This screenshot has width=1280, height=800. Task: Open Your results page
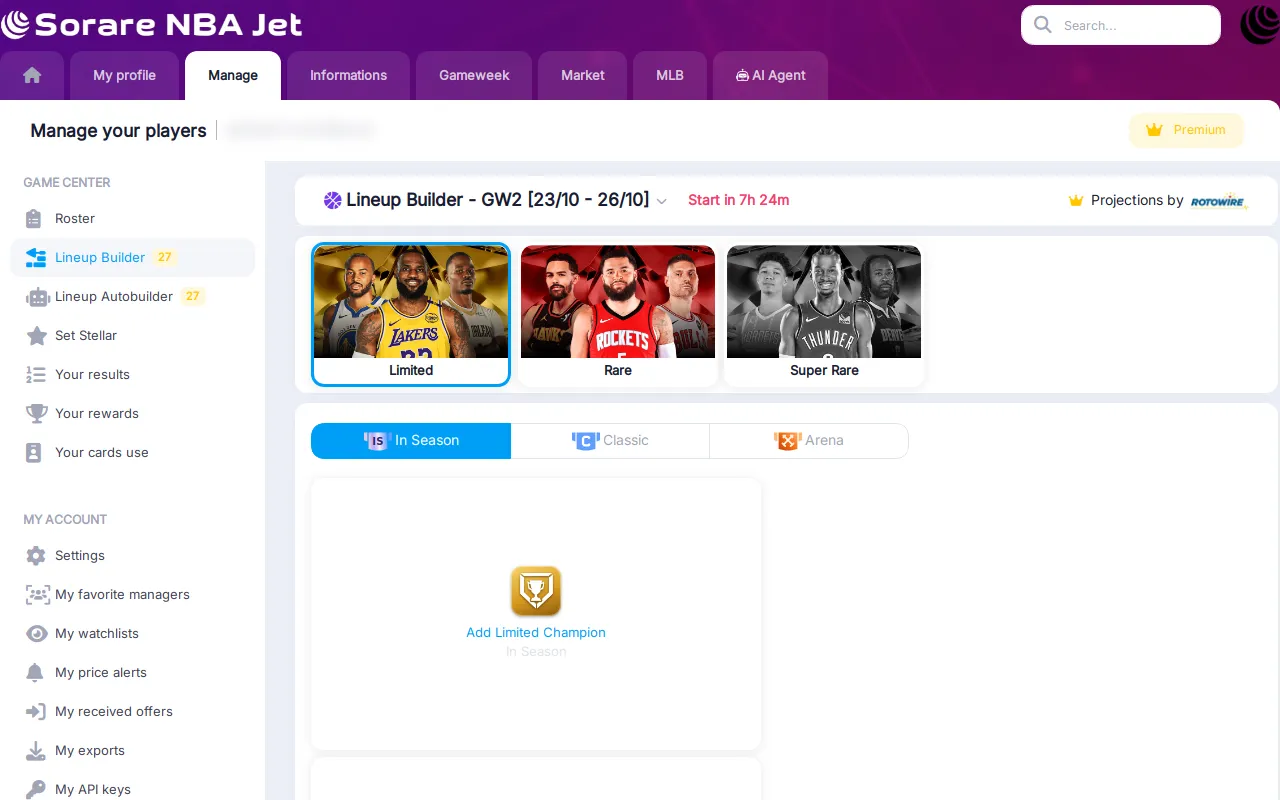(132, 374)
